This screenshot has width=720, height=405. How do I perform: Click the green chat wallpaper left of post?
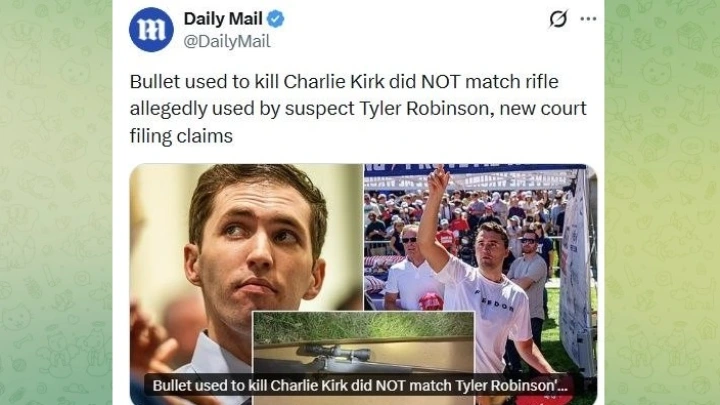[x=56, y=202]
